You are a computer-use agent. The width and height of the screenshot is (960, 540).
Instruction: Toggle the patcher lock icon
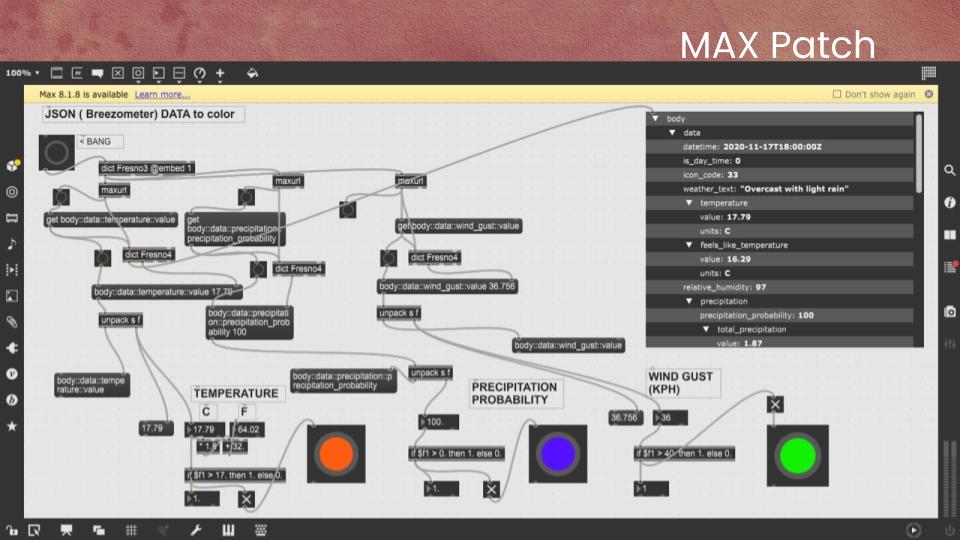click(x=11, y=530)
